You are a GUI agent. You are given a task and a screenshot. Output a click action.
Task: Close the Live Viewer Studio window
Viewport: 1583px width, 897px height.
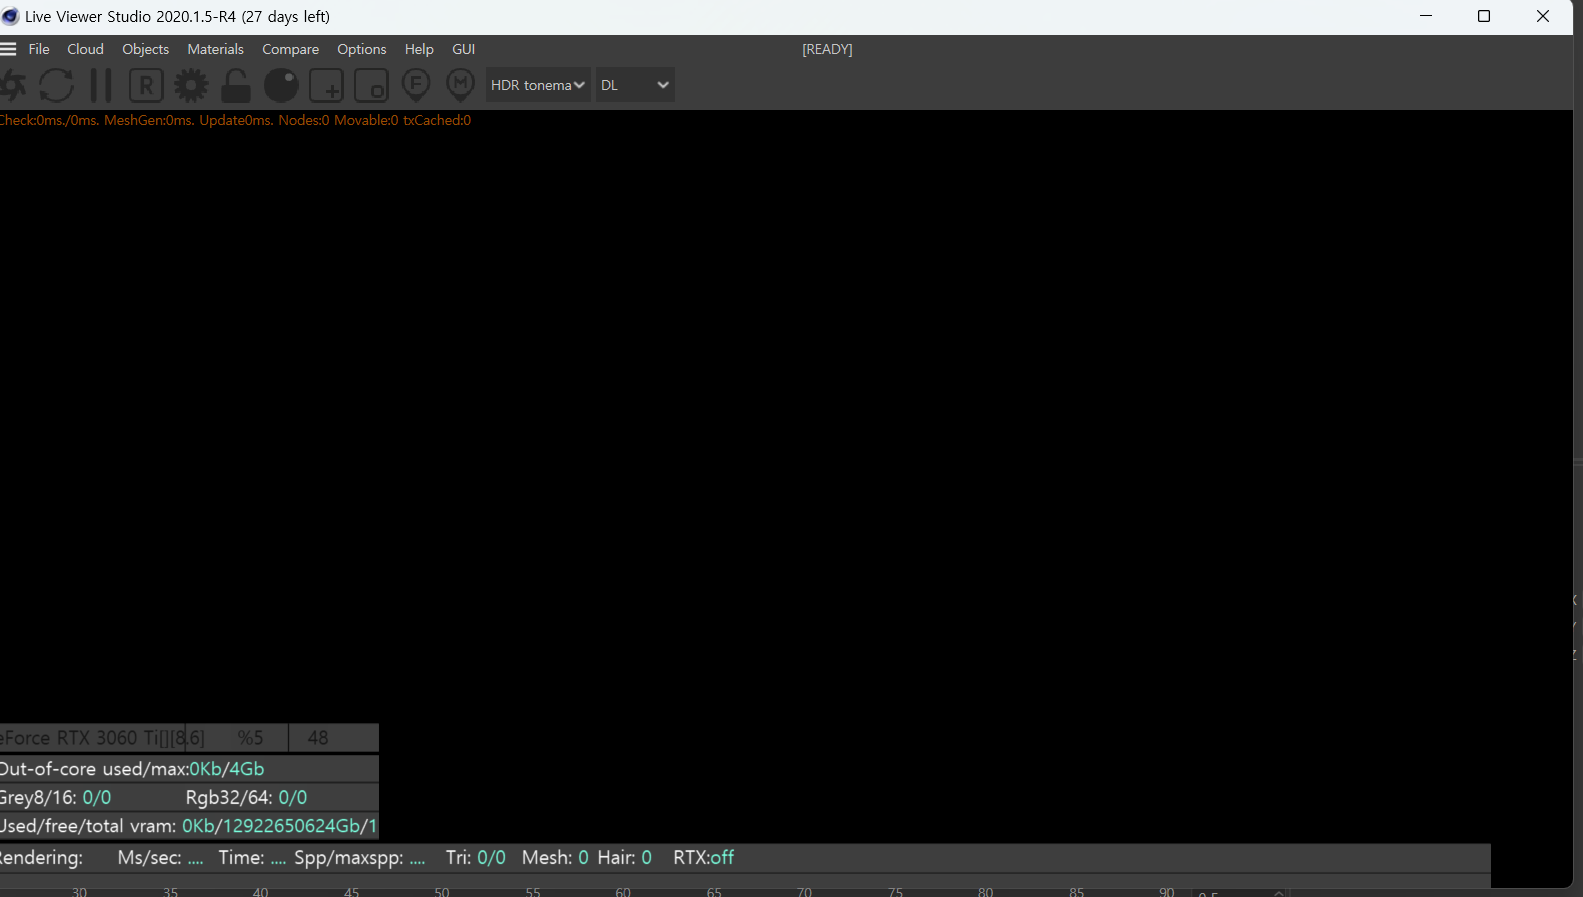point(1543,16)
